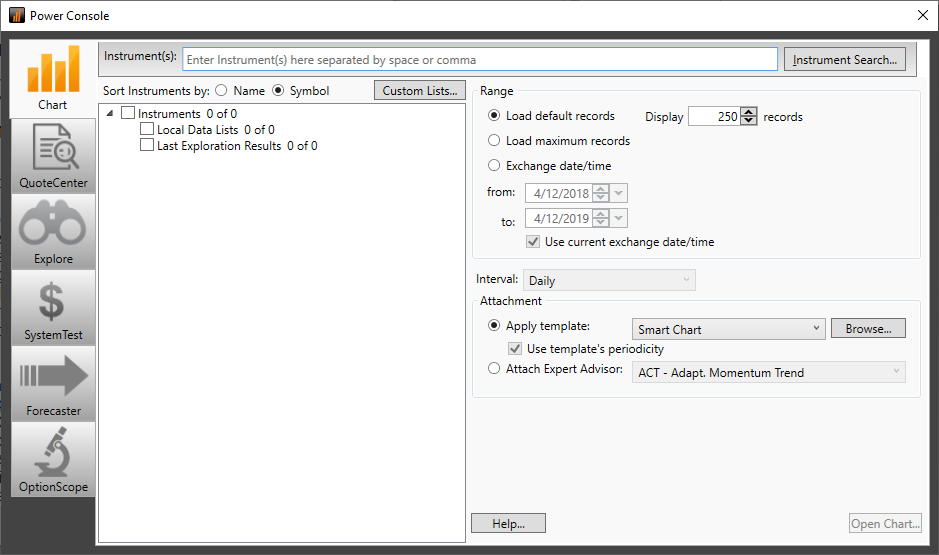Select Exchange date/time range option
939x555 pixels.
[x=494, y=165]
